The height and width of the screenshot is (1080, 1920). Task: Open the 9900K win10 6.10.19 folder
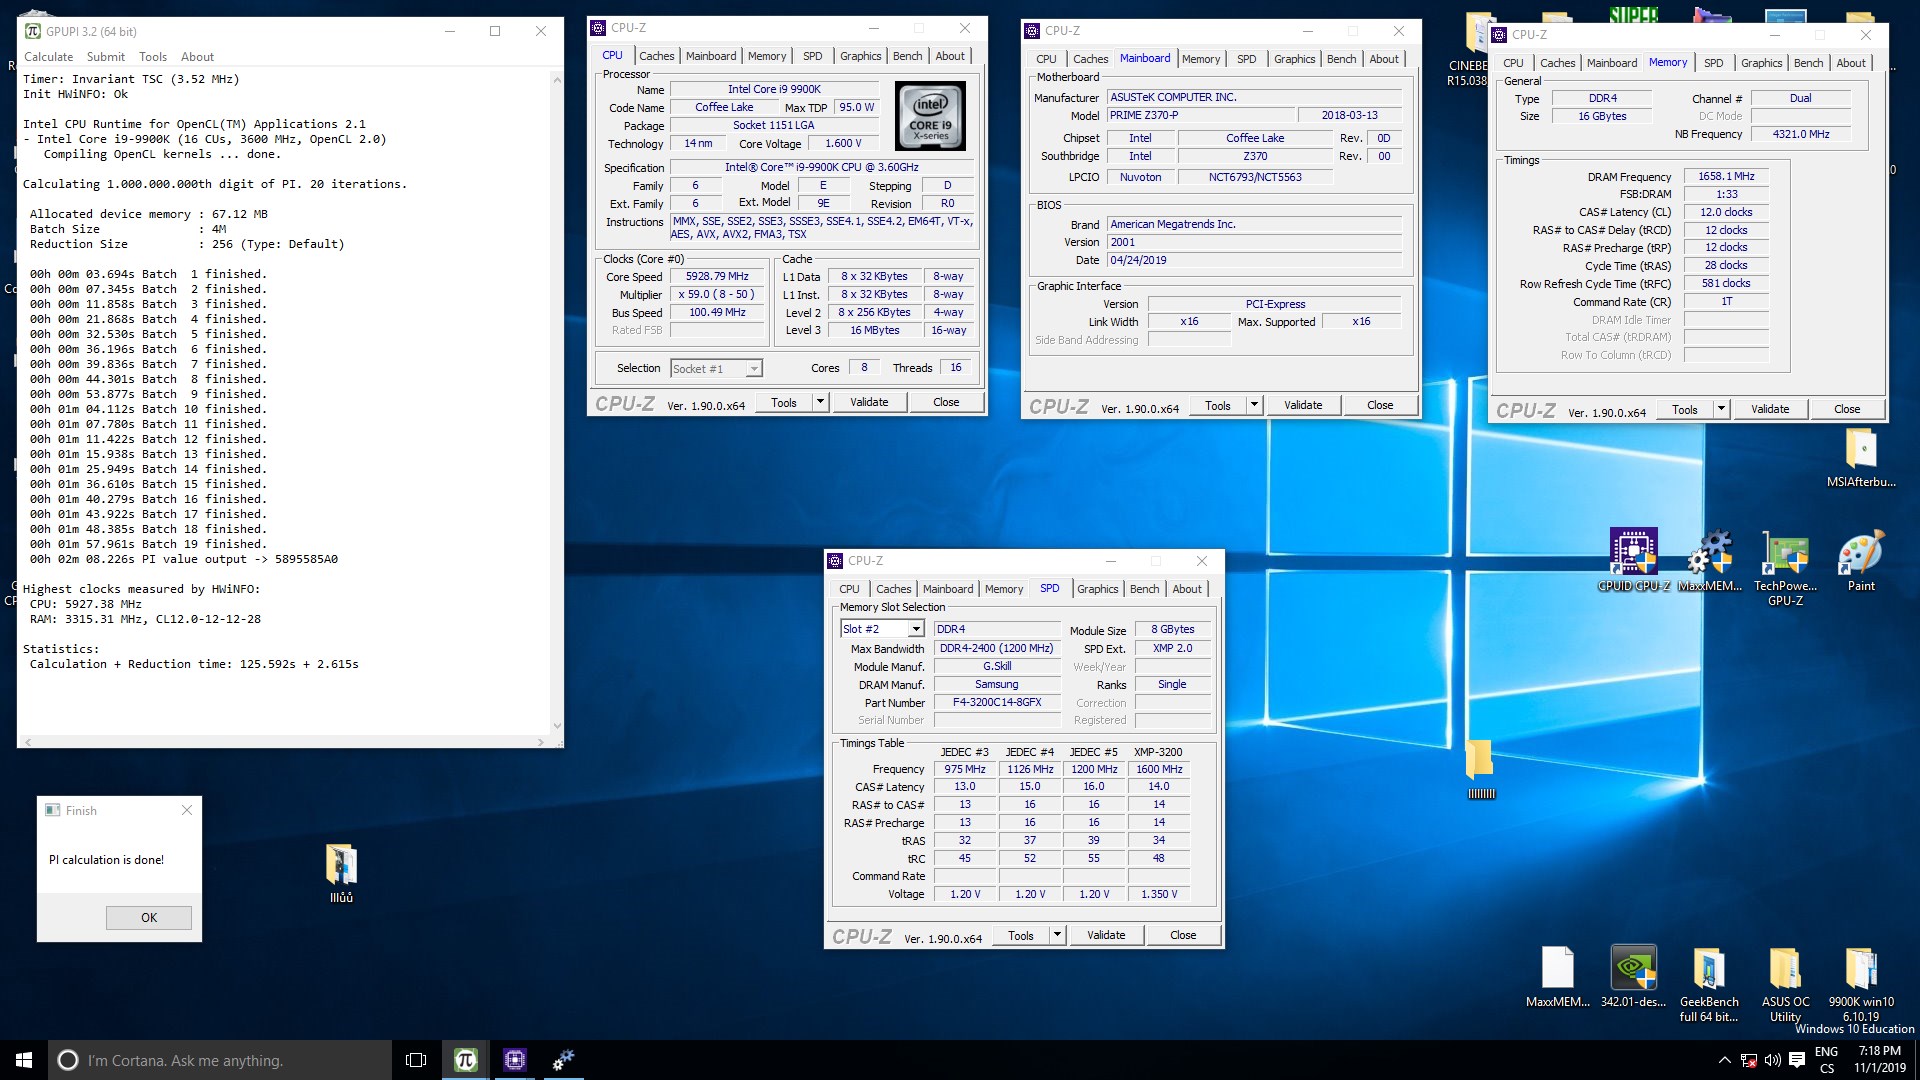(x=1861, y=984)
